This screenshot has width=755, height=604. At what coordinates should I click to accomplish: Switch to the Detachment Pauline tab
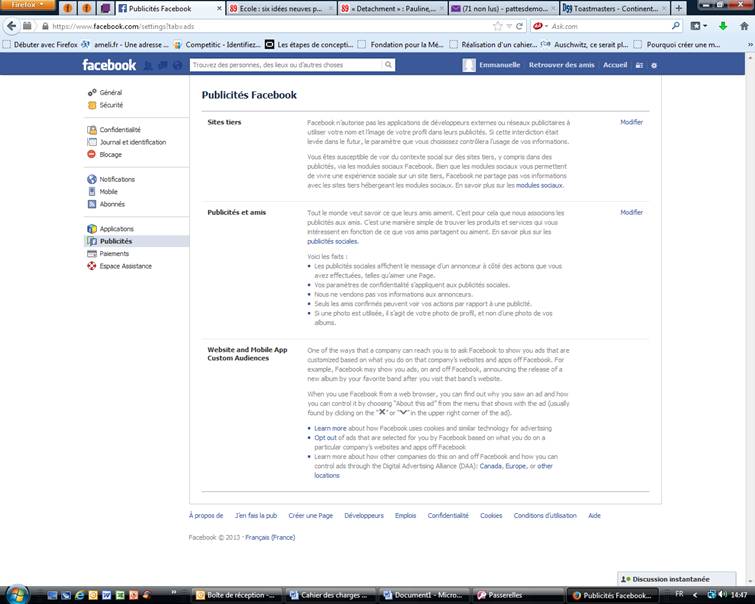(393, 9)
